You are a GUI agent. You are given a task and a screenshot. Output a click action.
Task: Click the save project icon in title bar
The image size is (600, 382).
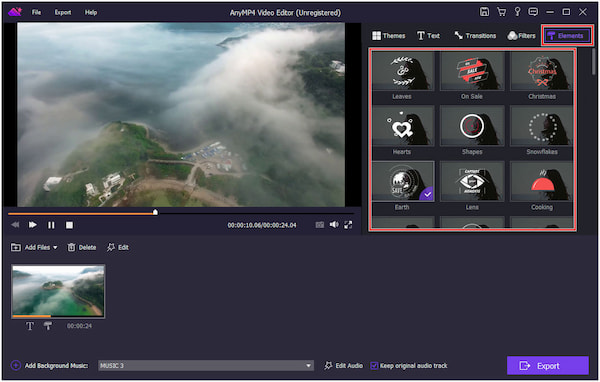click(x=484, y=12)
